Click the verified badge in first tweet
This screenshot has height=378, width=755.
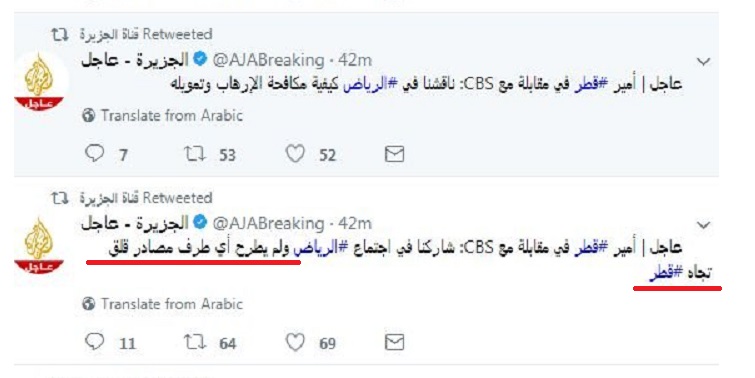[x=200, y=59]
